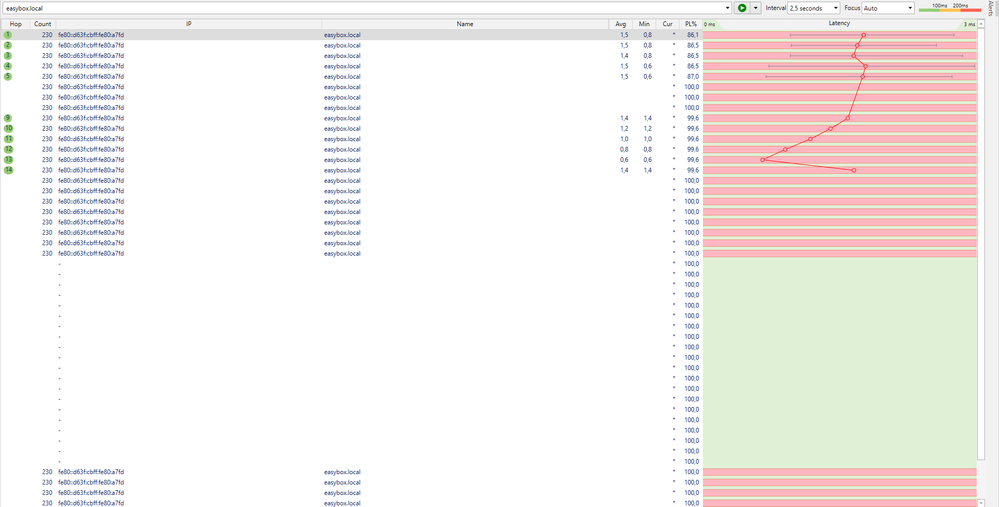Click the Hop column header
This screenshot has height=507, width=999.
click(15, 24)
